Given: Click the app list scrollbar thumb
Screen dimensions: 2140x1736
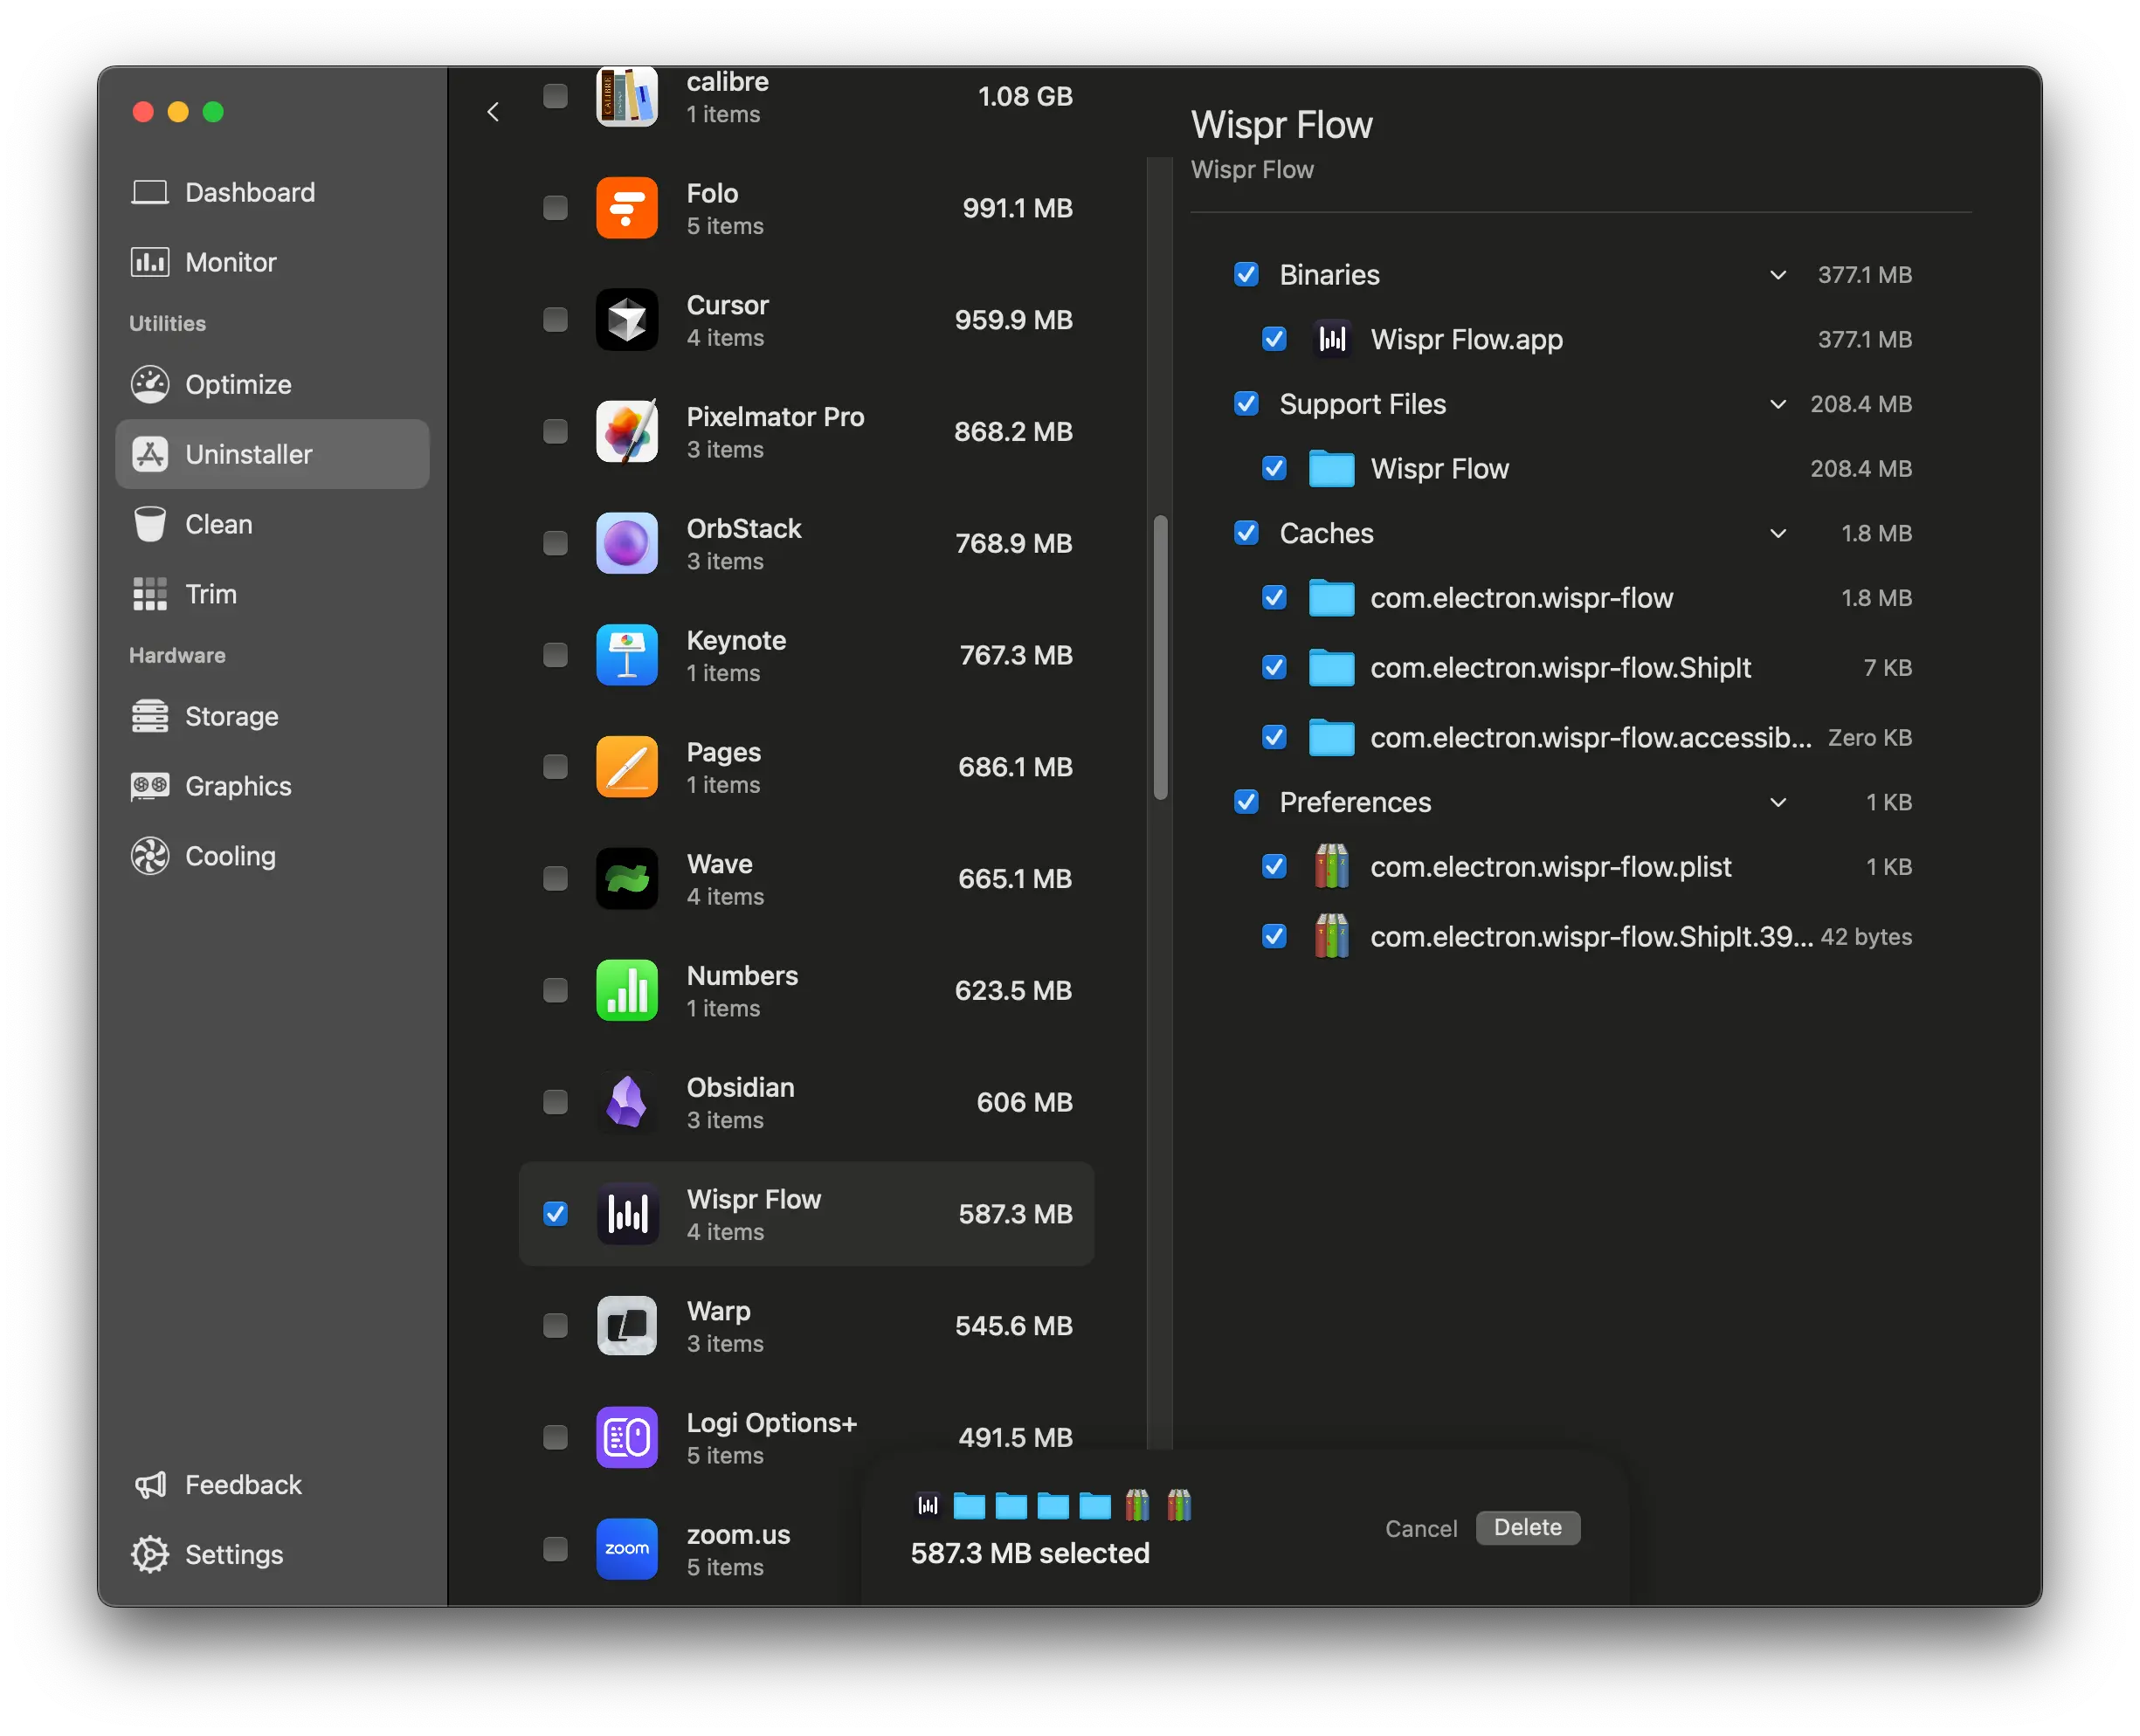Looking at the screenshot, I should coord(1161,657).
